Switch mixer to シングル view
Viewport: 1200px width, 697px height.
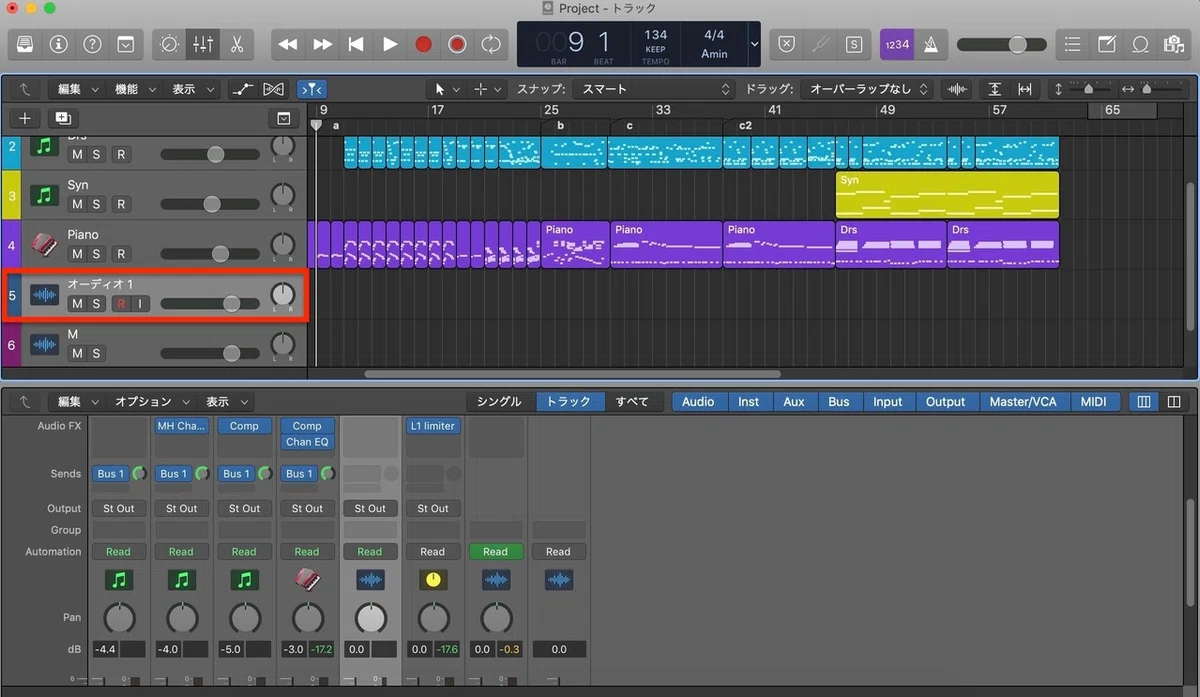click(x=499, y=401)
